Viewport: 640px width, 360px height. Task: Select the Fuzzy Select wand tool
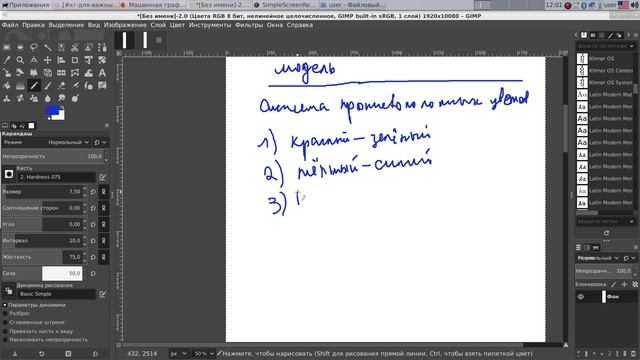pyautogui.click(x=47, y=47)
